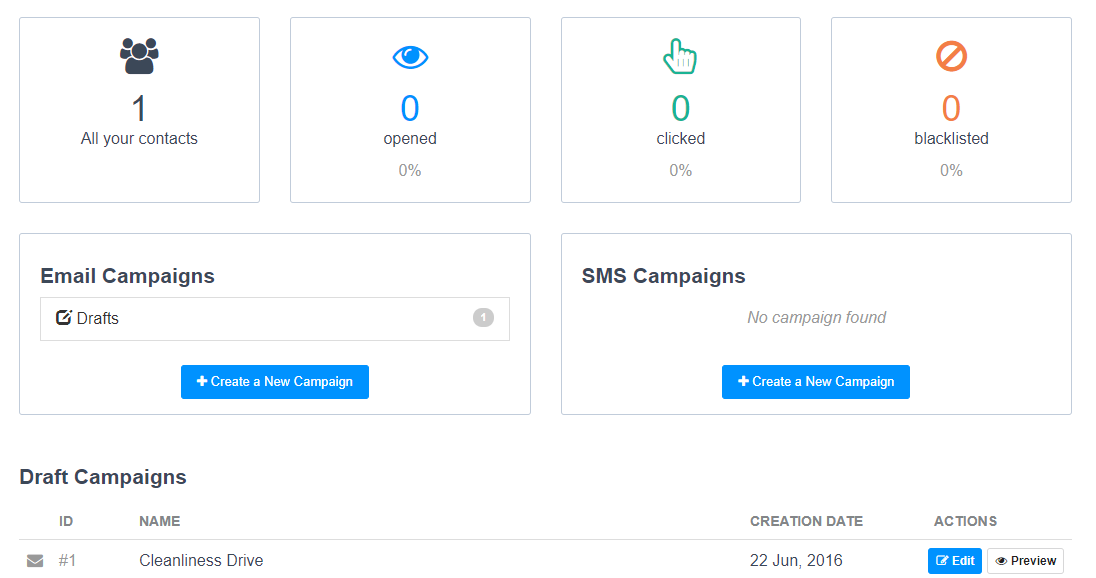Click the opened emails count
The height and width of the screenshot is (578, 1096).
point(410,108)
